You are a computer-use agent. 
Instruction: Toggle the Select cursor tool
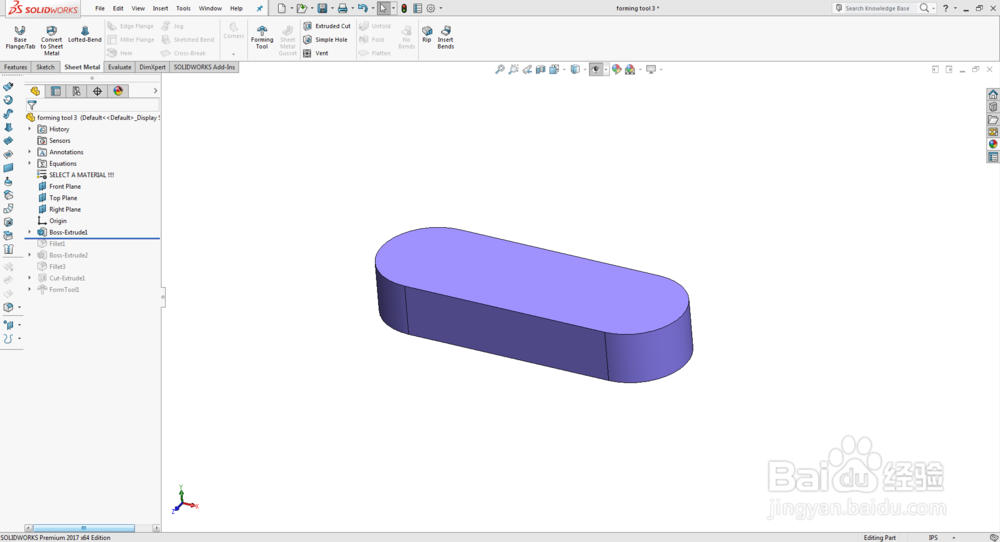pos(383,8)
